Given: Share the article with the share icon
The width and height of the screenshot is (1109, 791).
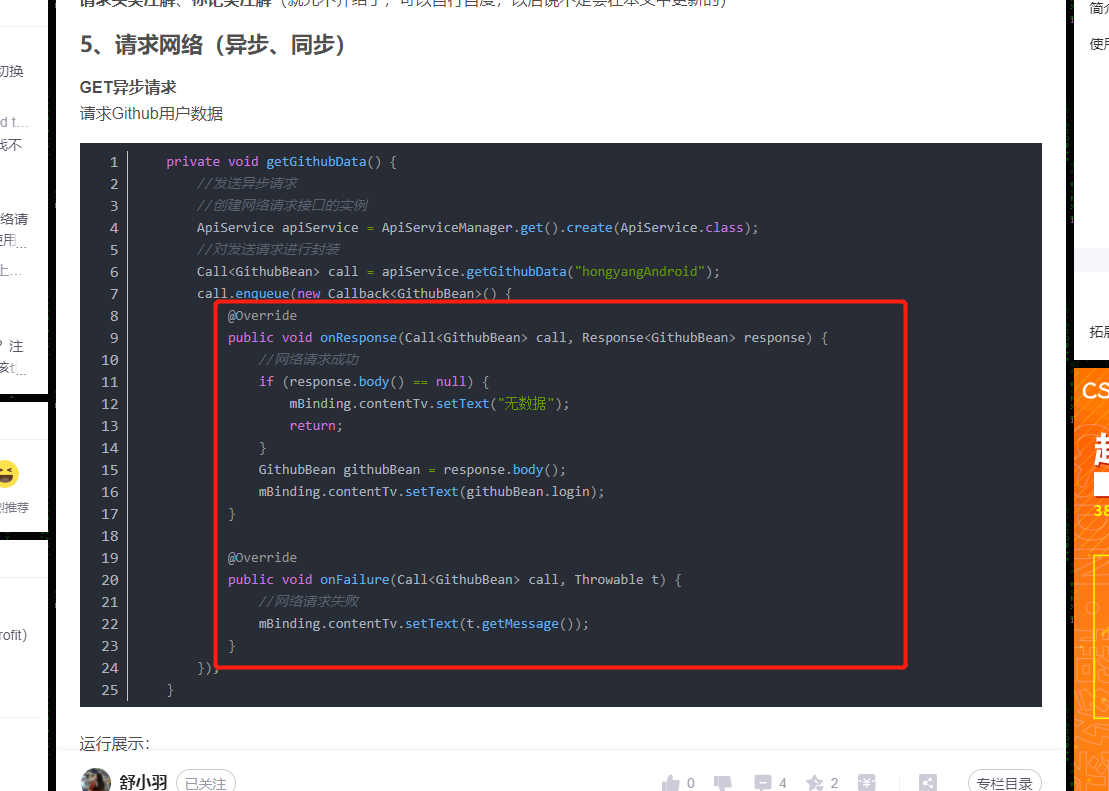Looking at the screenshot, I should click(x=927, y=782).
